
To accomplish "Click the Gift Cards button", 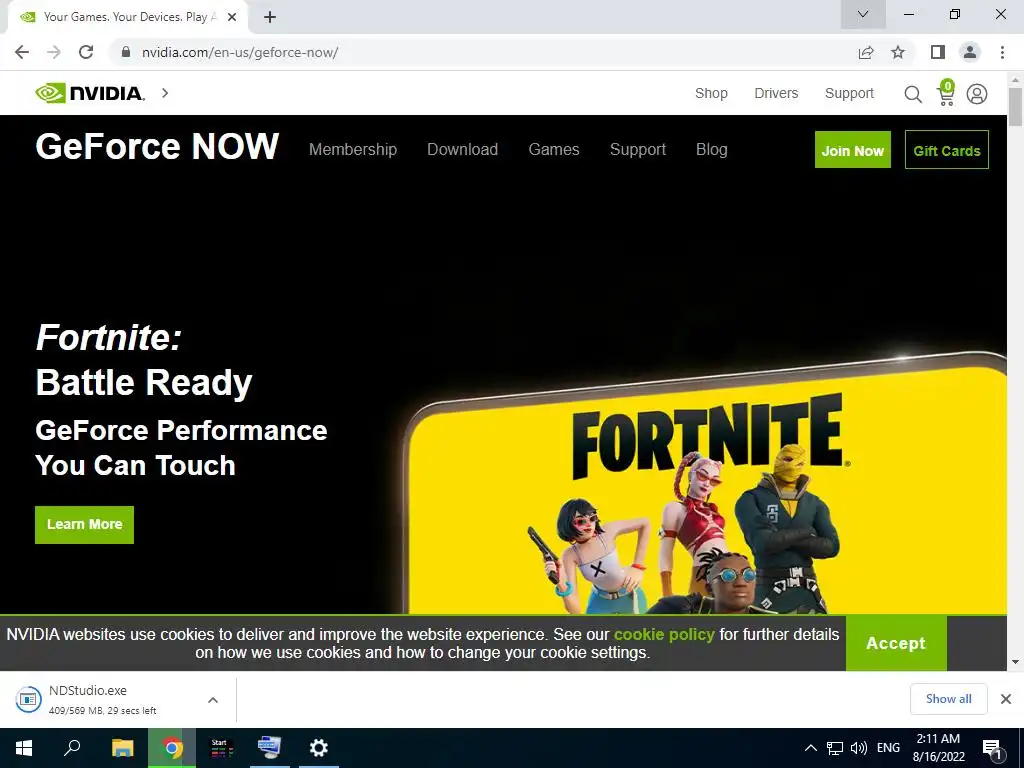I will (x=947, y=150).
